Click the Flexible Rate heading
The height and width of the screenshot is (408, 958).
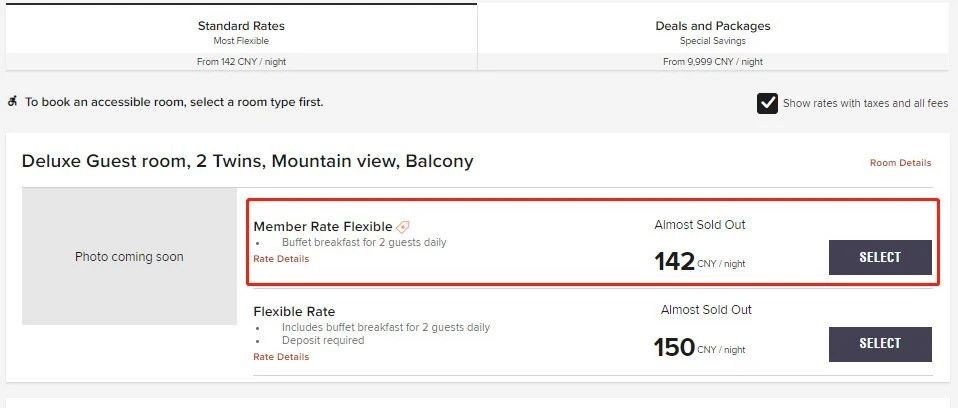point(294,311)
